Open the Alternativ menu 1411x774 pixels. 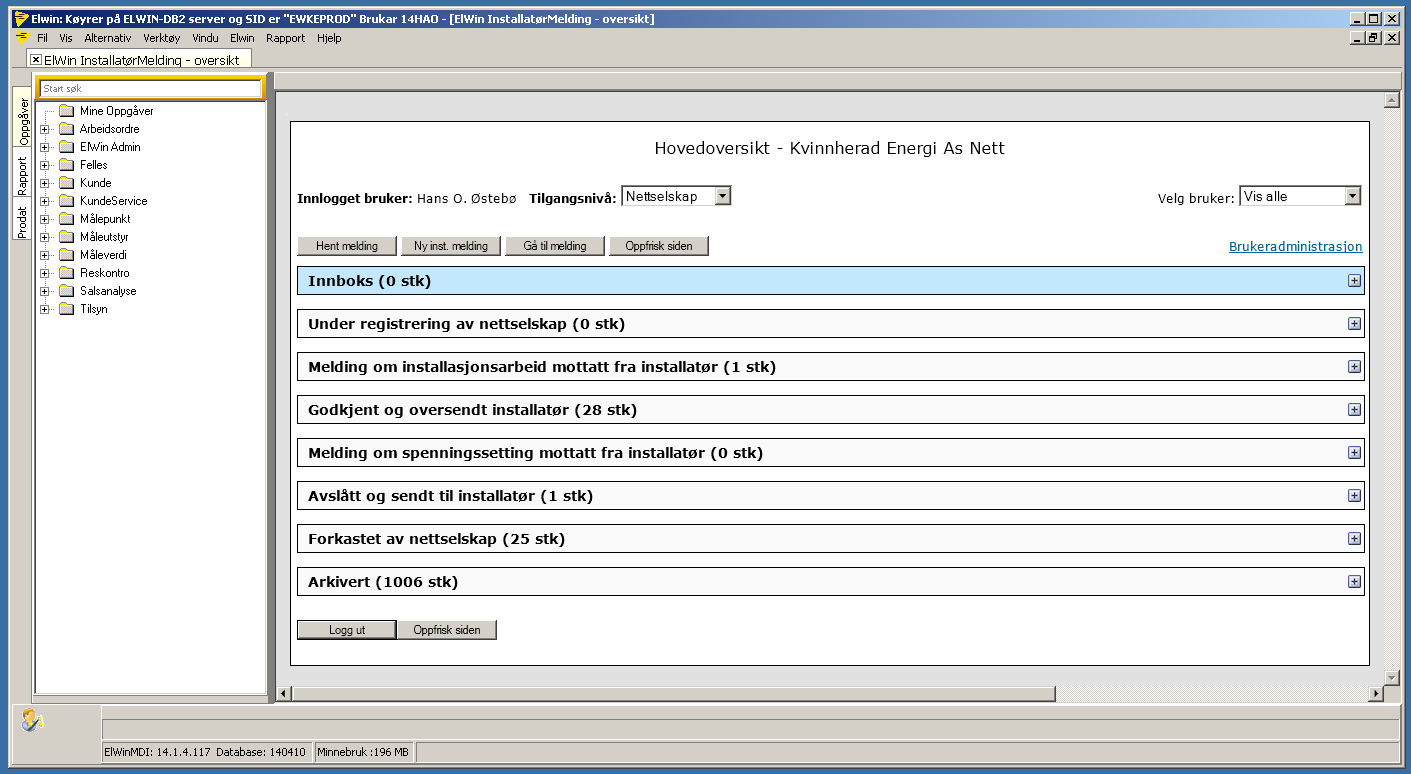(x=107, y=38)
